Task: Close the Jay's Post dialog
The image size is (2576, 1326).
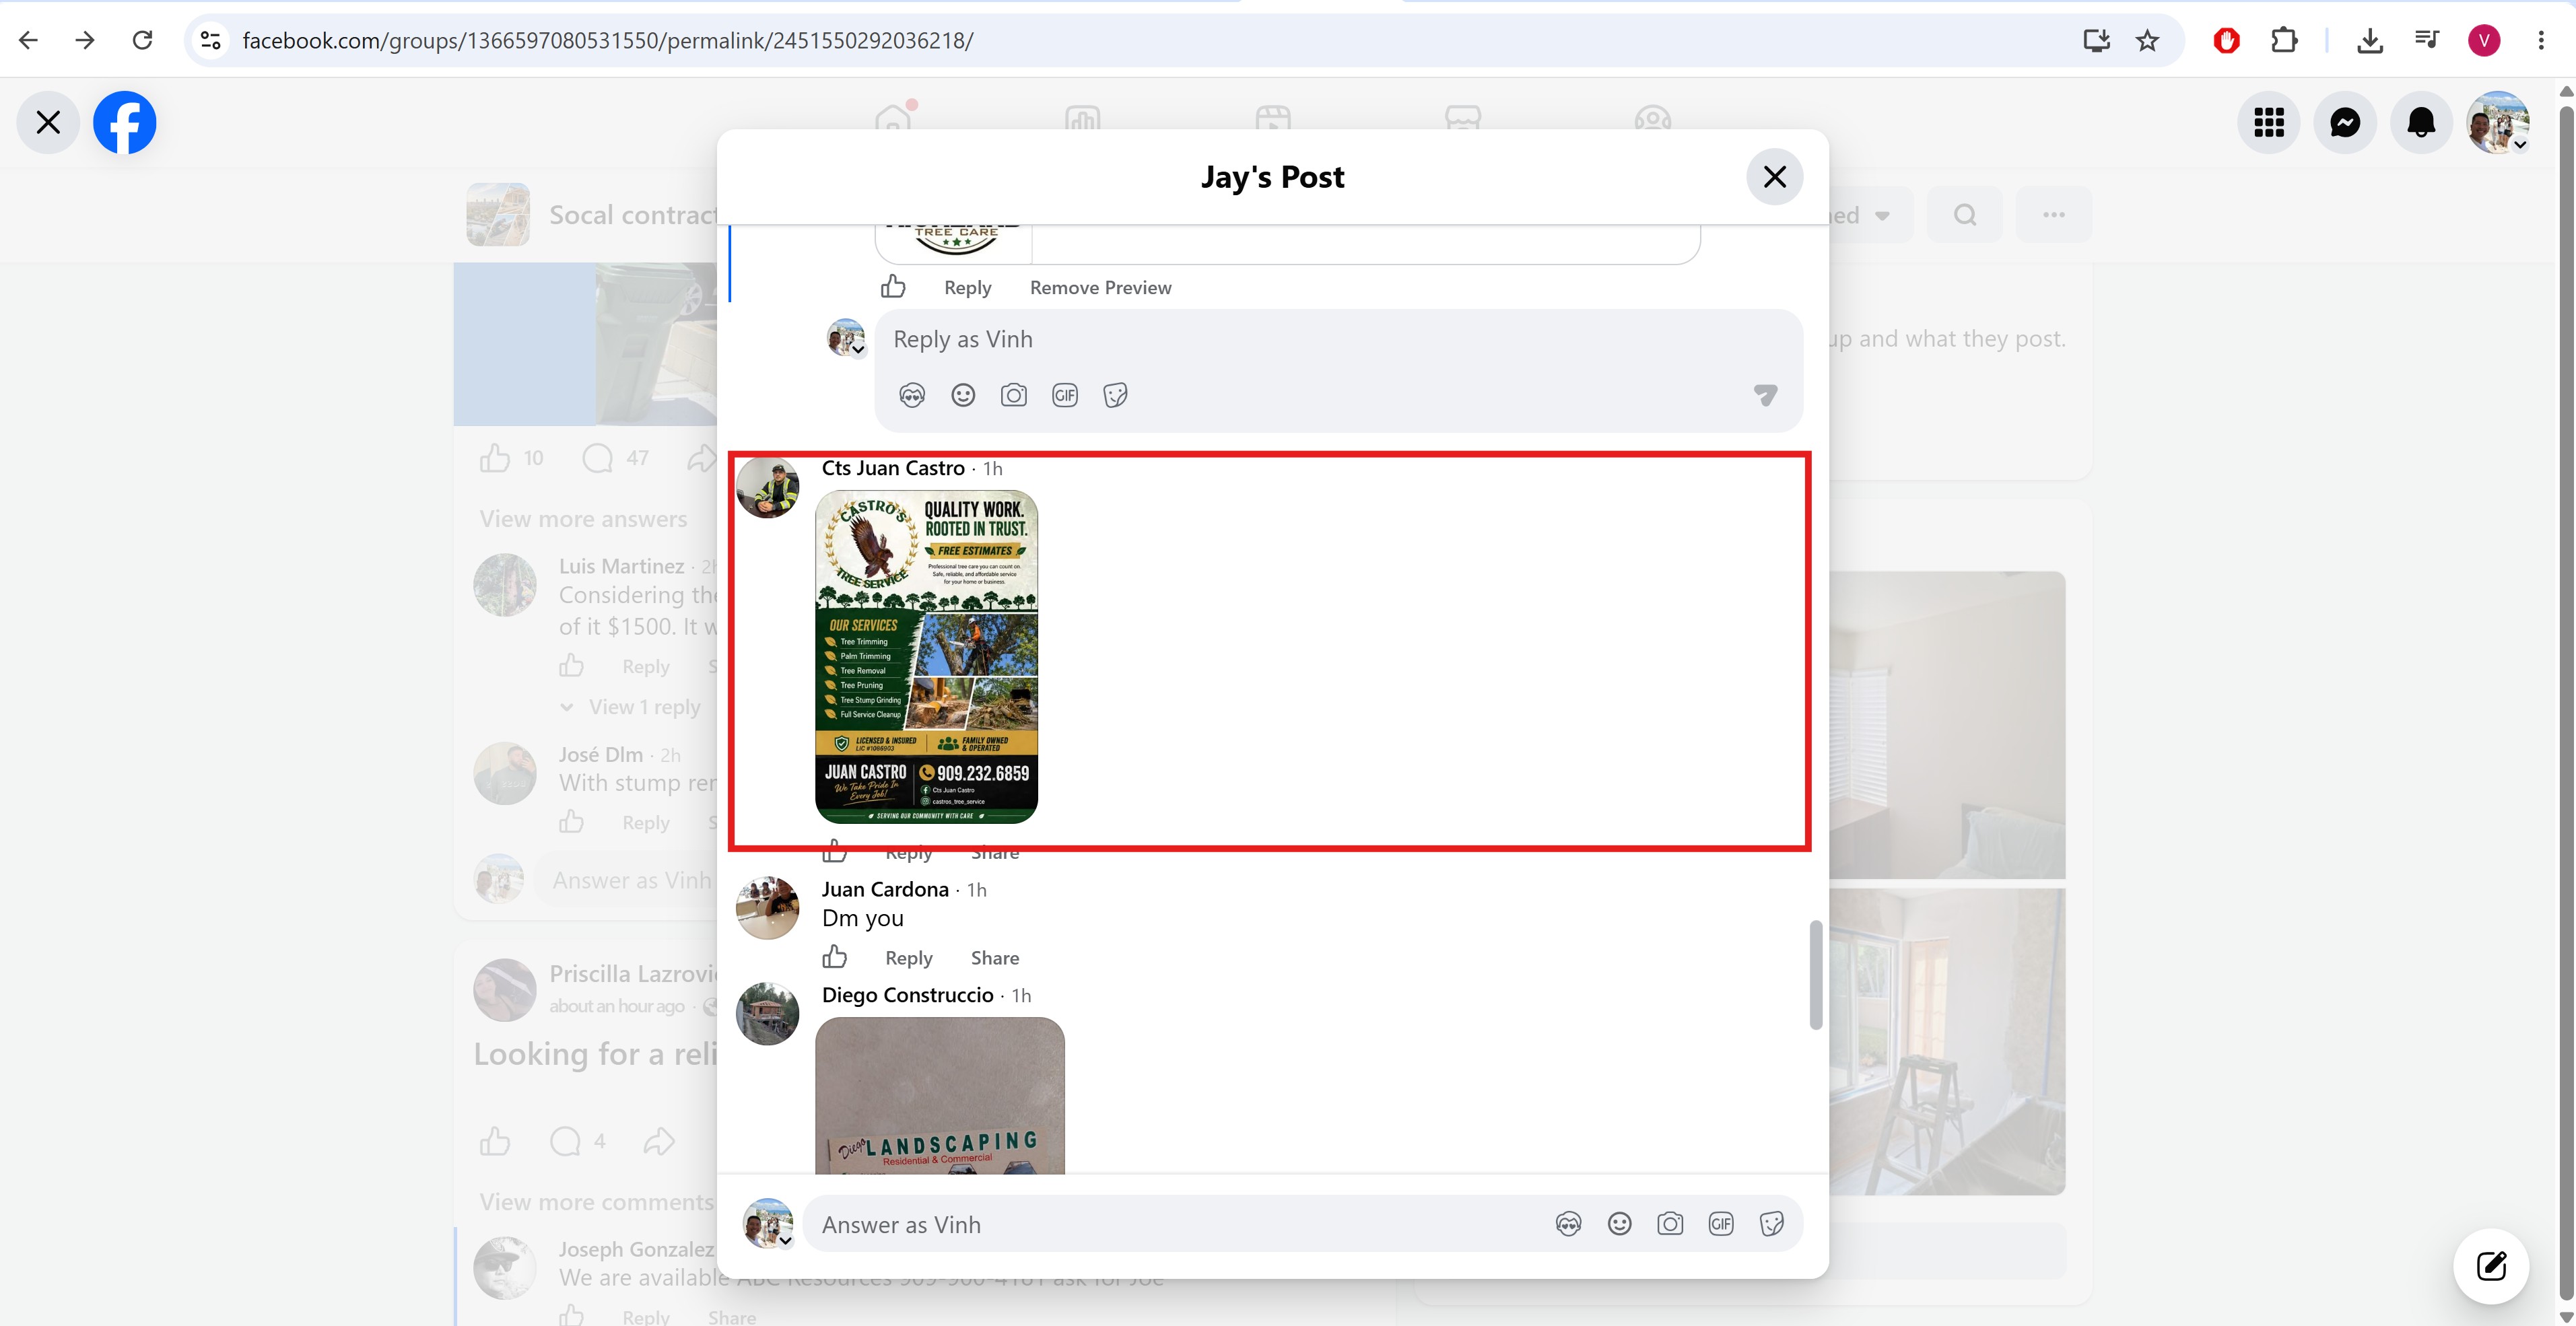Action: coord(1775,177)
